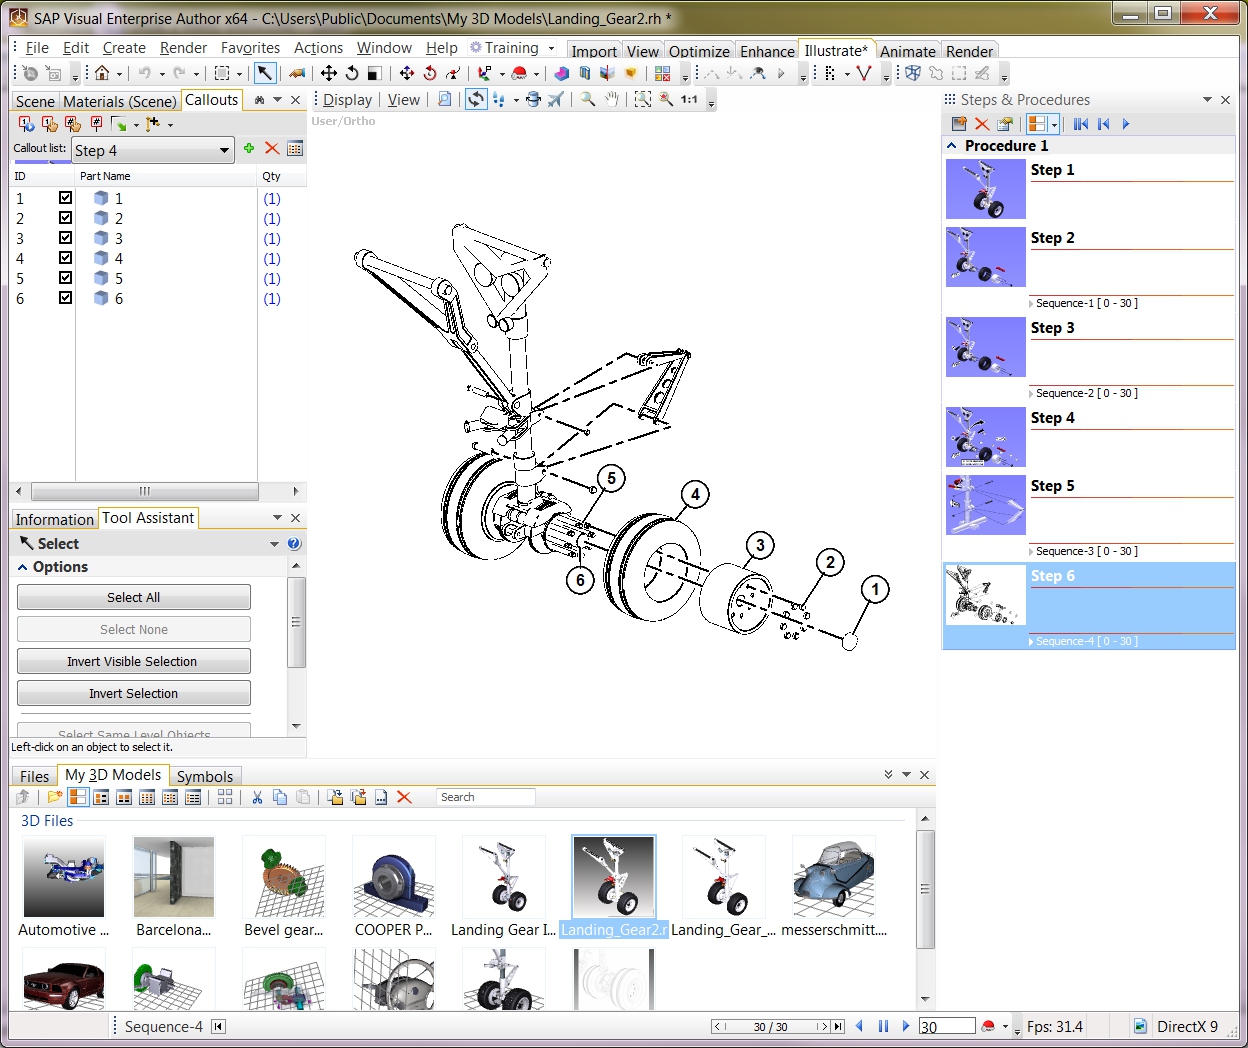Screen dimensions: 1248x1048
Task: Delete step with red X in Steps panel
Action: pyautogui.click(x=982, y=124)
